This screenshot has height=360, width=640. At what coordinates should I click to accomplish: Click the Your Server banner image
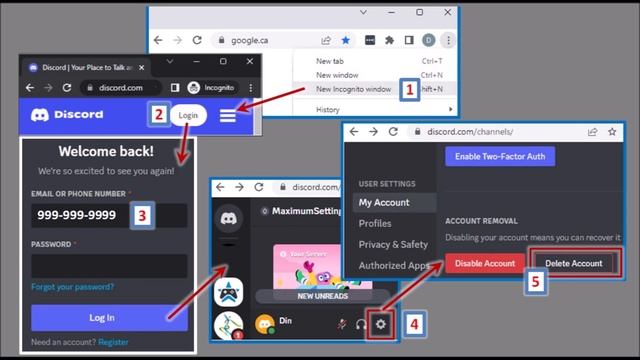307,267
